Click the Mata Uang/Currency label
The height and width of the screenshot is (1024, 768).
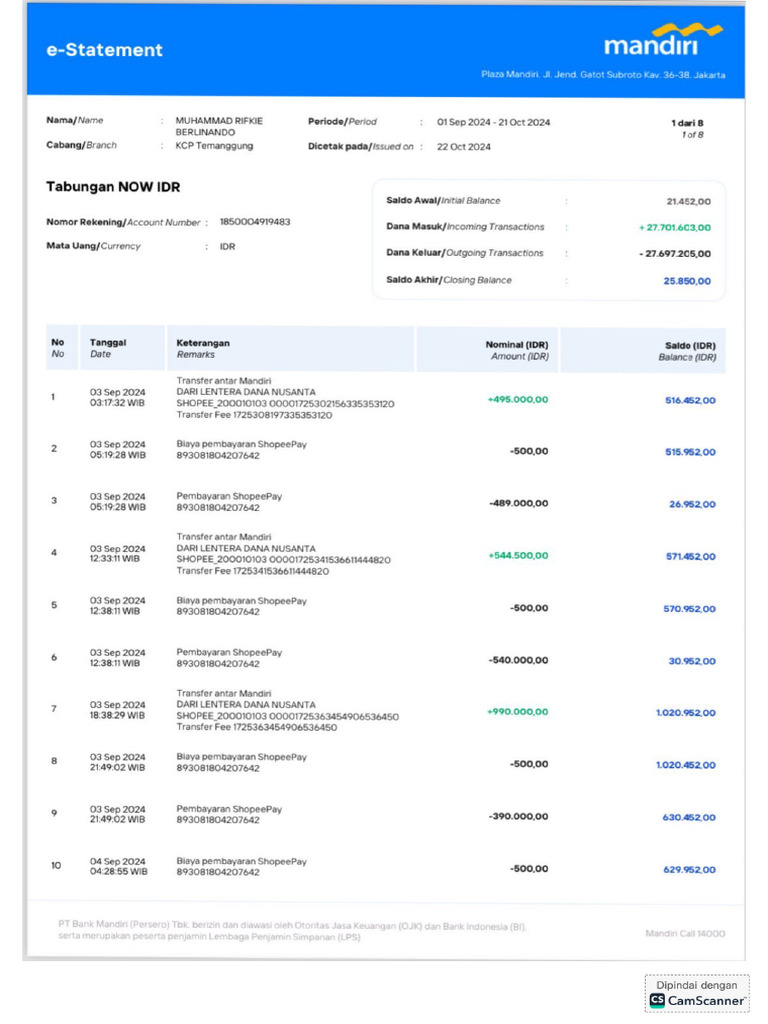(93, 246)
